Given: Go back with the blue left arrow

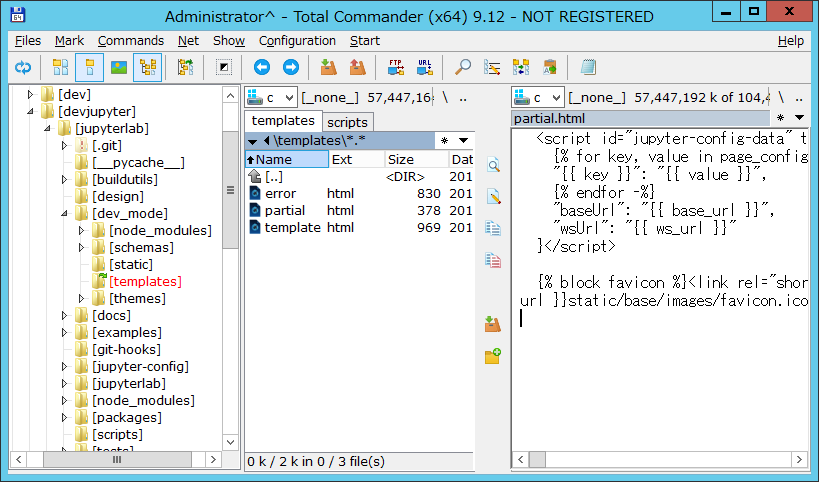Looking at the screenshot, I should pyautogui.click(x=262, y=67).
